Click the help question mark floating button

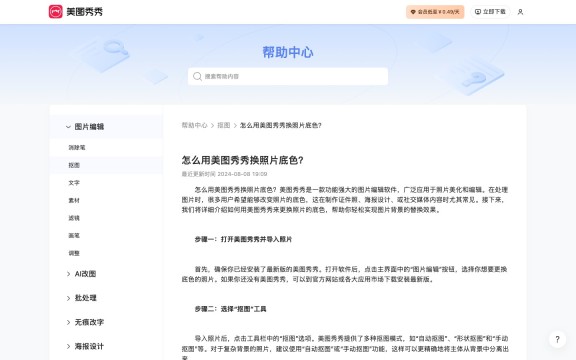point(557,339)
